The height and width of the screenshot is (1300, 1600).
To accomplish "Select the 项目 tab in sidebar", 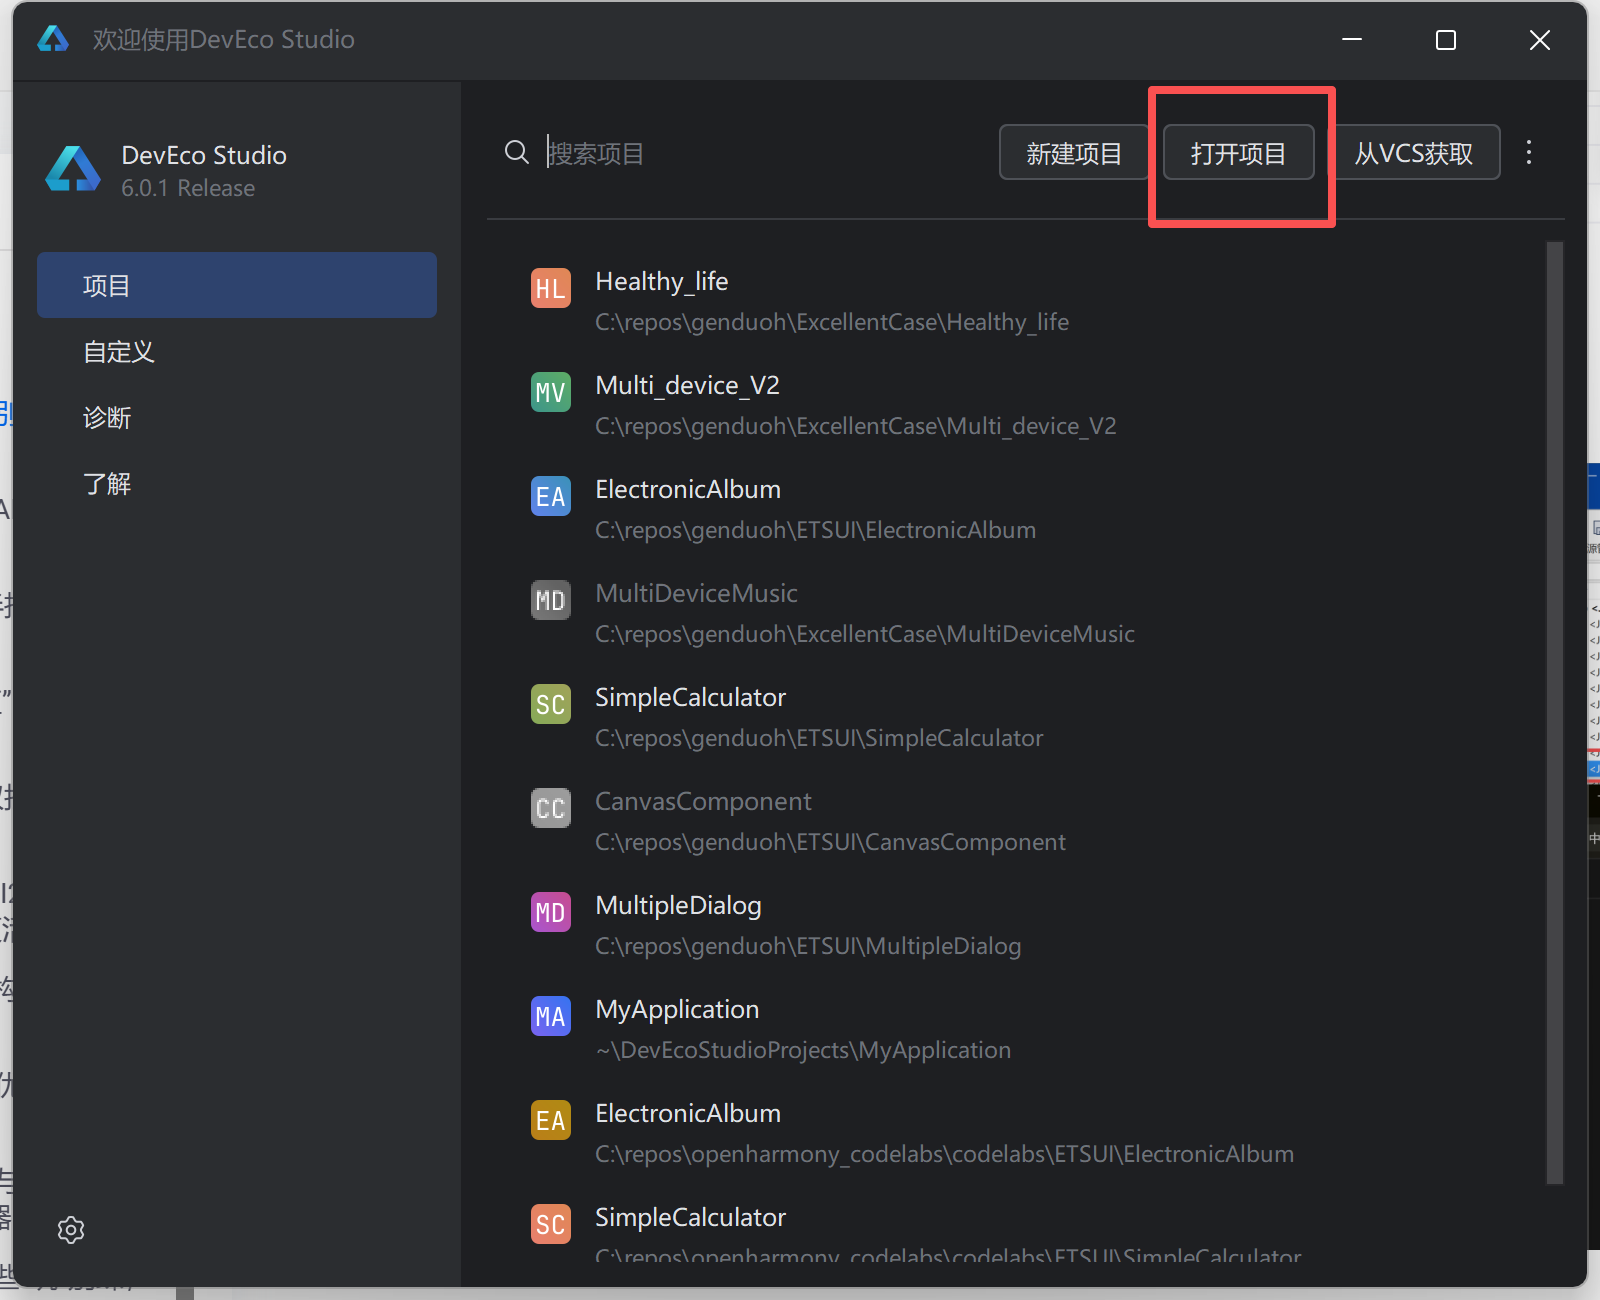I will tap(237, 285).
